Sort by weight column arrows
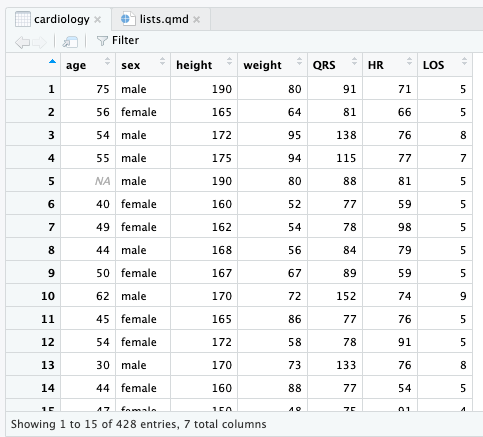Viewport: 483px width, 437px height. click(x=299, y=61)
